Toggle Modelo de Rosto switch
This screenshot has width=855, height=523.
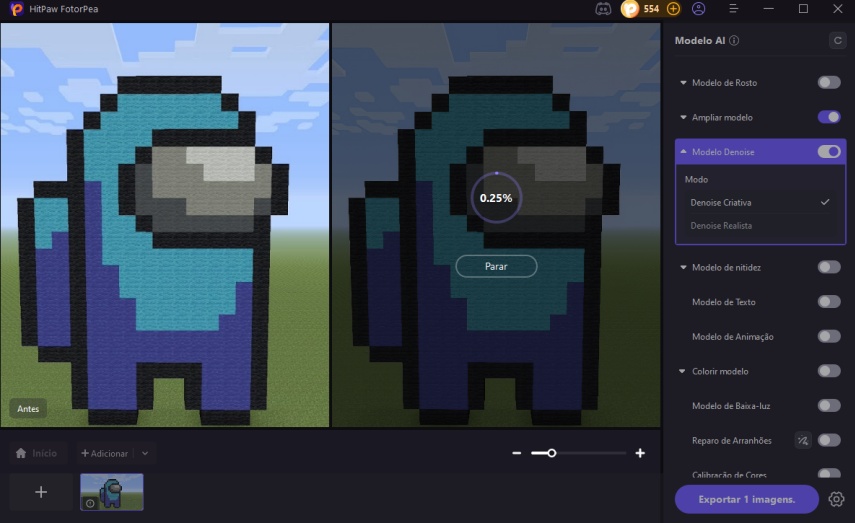click(x=829, y=82)
